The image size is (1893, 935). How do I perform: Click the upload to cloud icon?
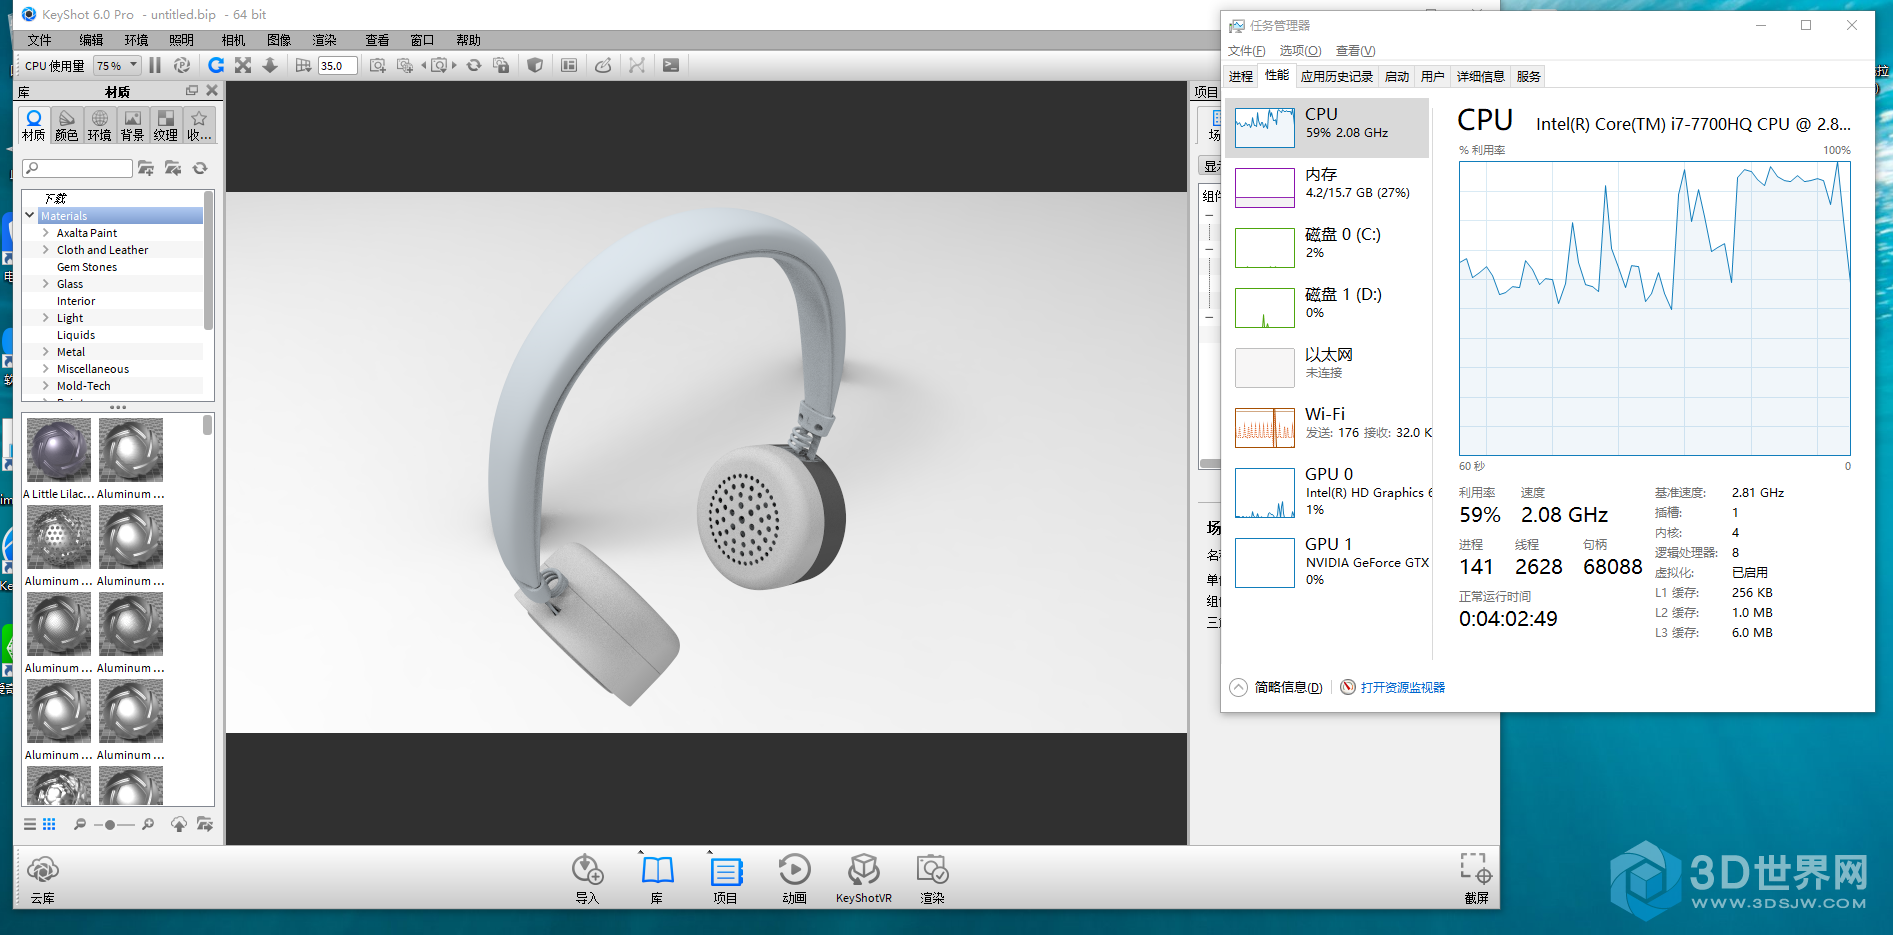pos(179,824)
